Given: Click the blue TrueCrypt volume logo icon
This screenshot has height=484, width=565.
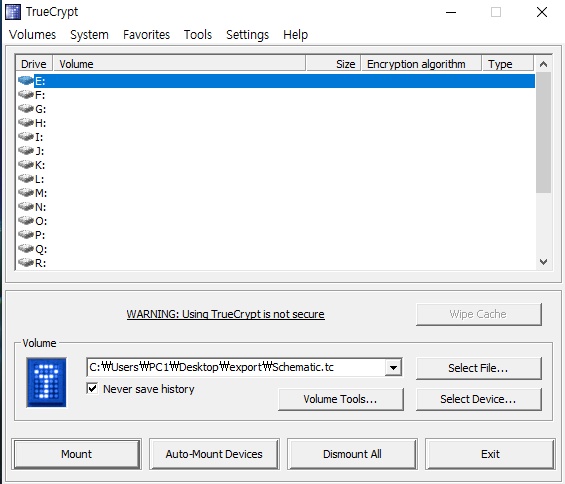Looking at the screenshot, I should (46, 382).
